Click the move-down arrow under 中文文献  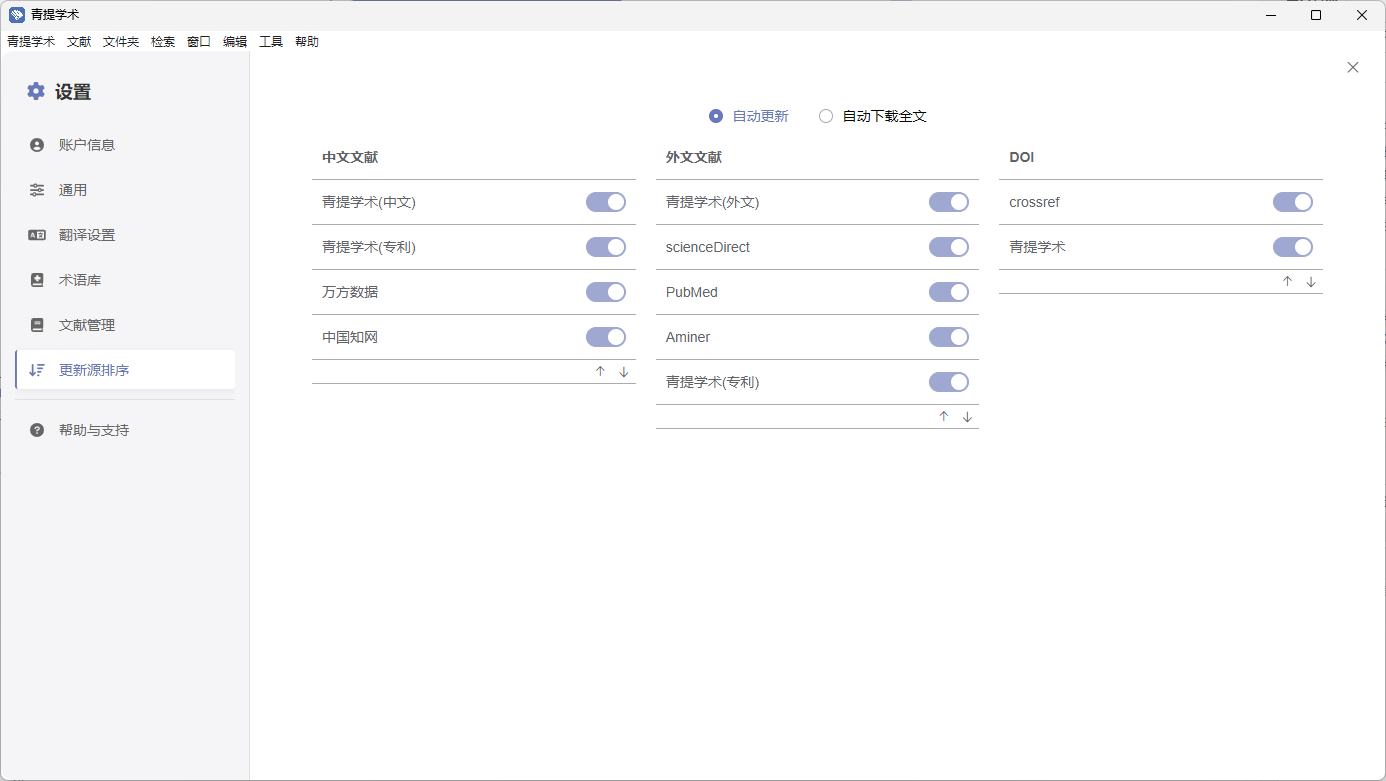coord(624,372)
